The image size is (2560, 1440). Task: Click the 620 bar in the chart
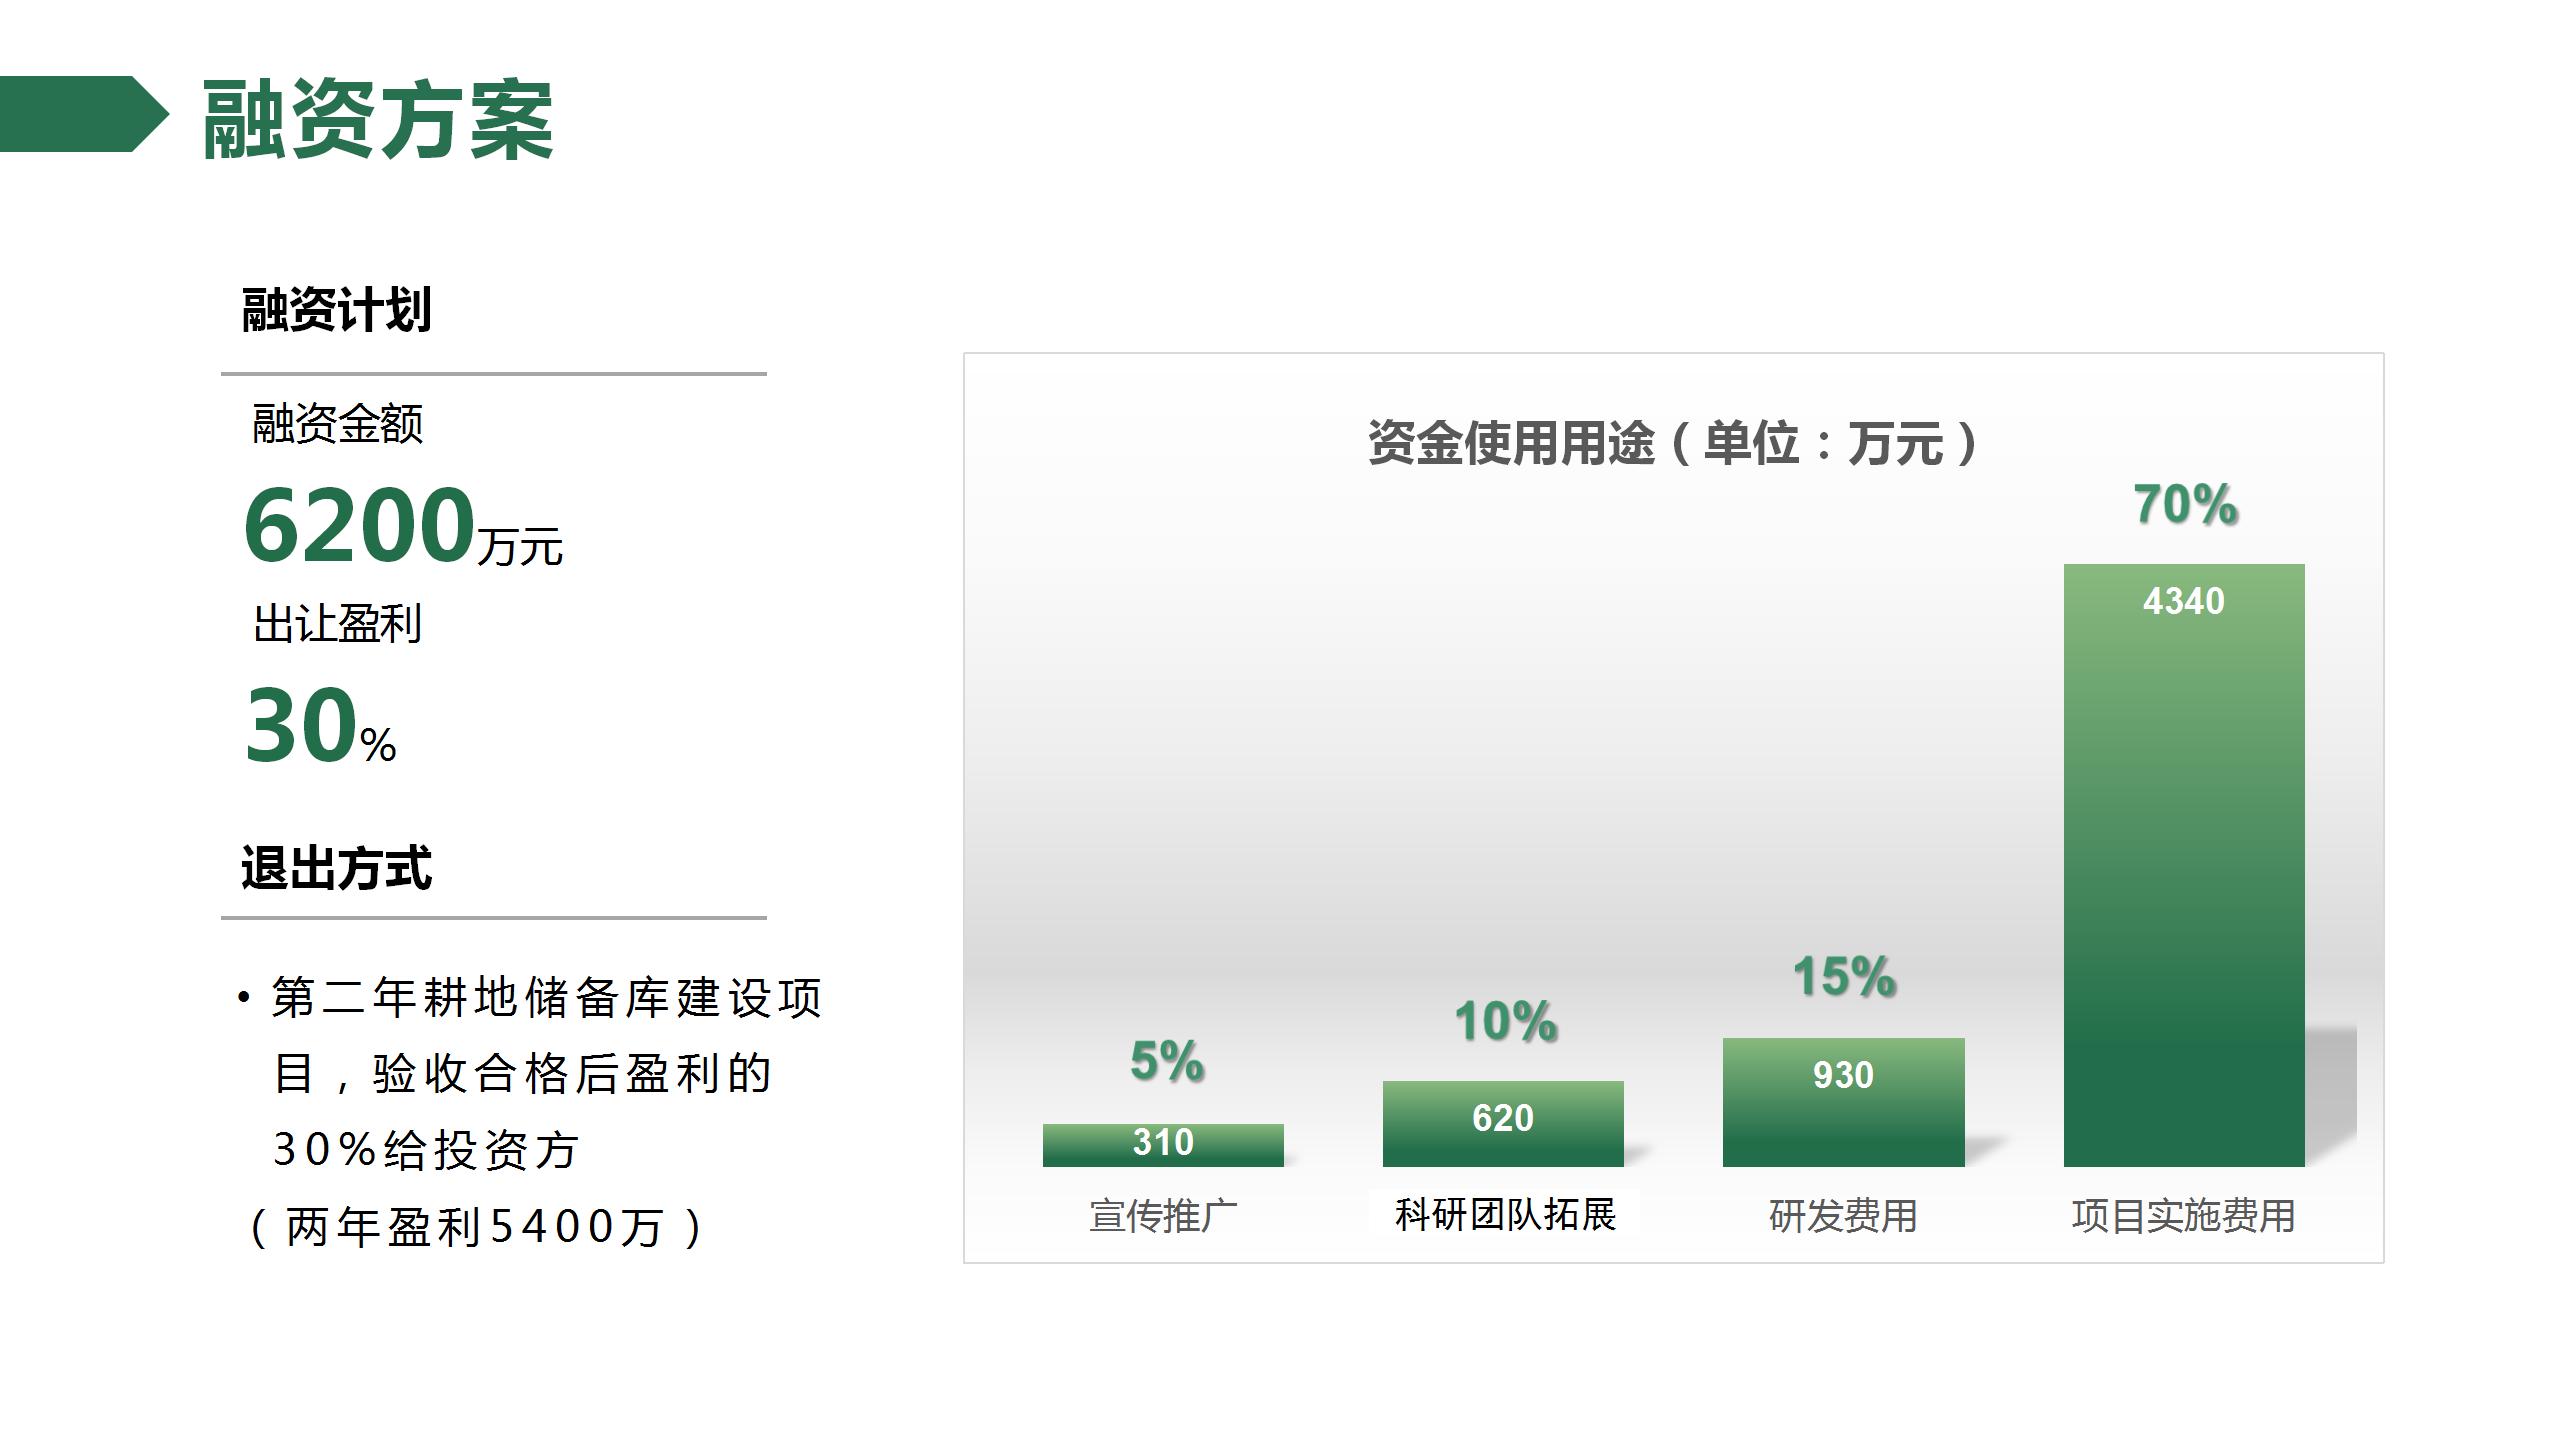(x=1503, y=1124)
